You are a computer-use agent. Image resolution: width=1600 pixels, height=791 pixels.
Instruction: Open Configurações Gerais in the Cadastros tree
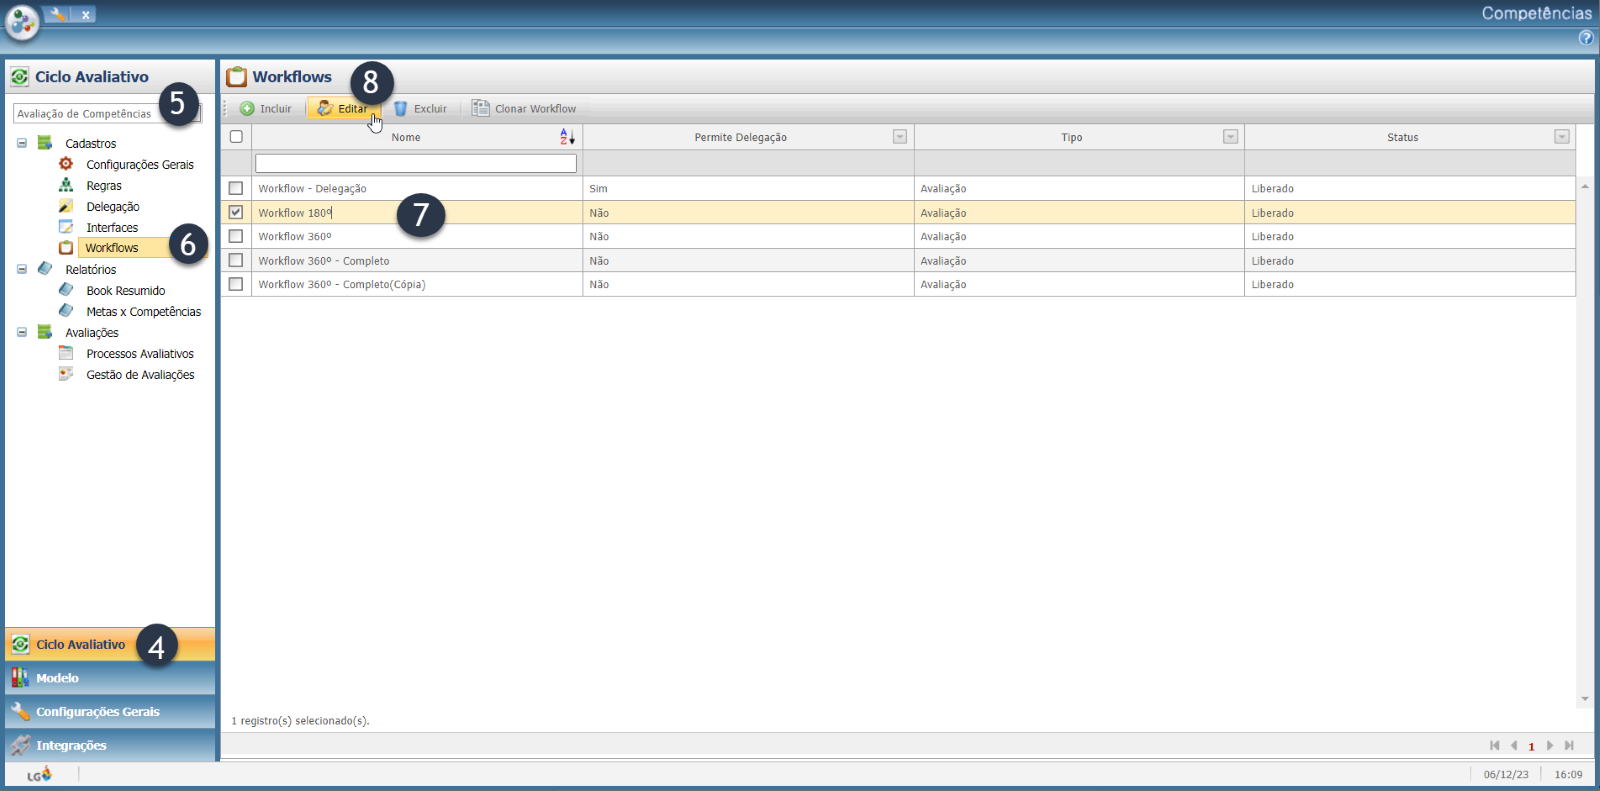140,165
